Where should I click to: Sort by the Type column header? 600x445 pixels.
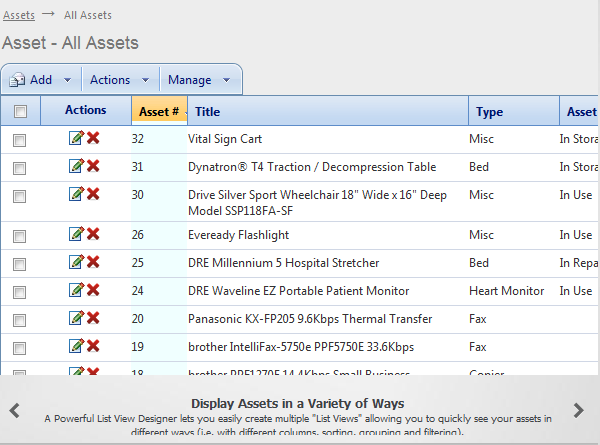tap(490, 112)
